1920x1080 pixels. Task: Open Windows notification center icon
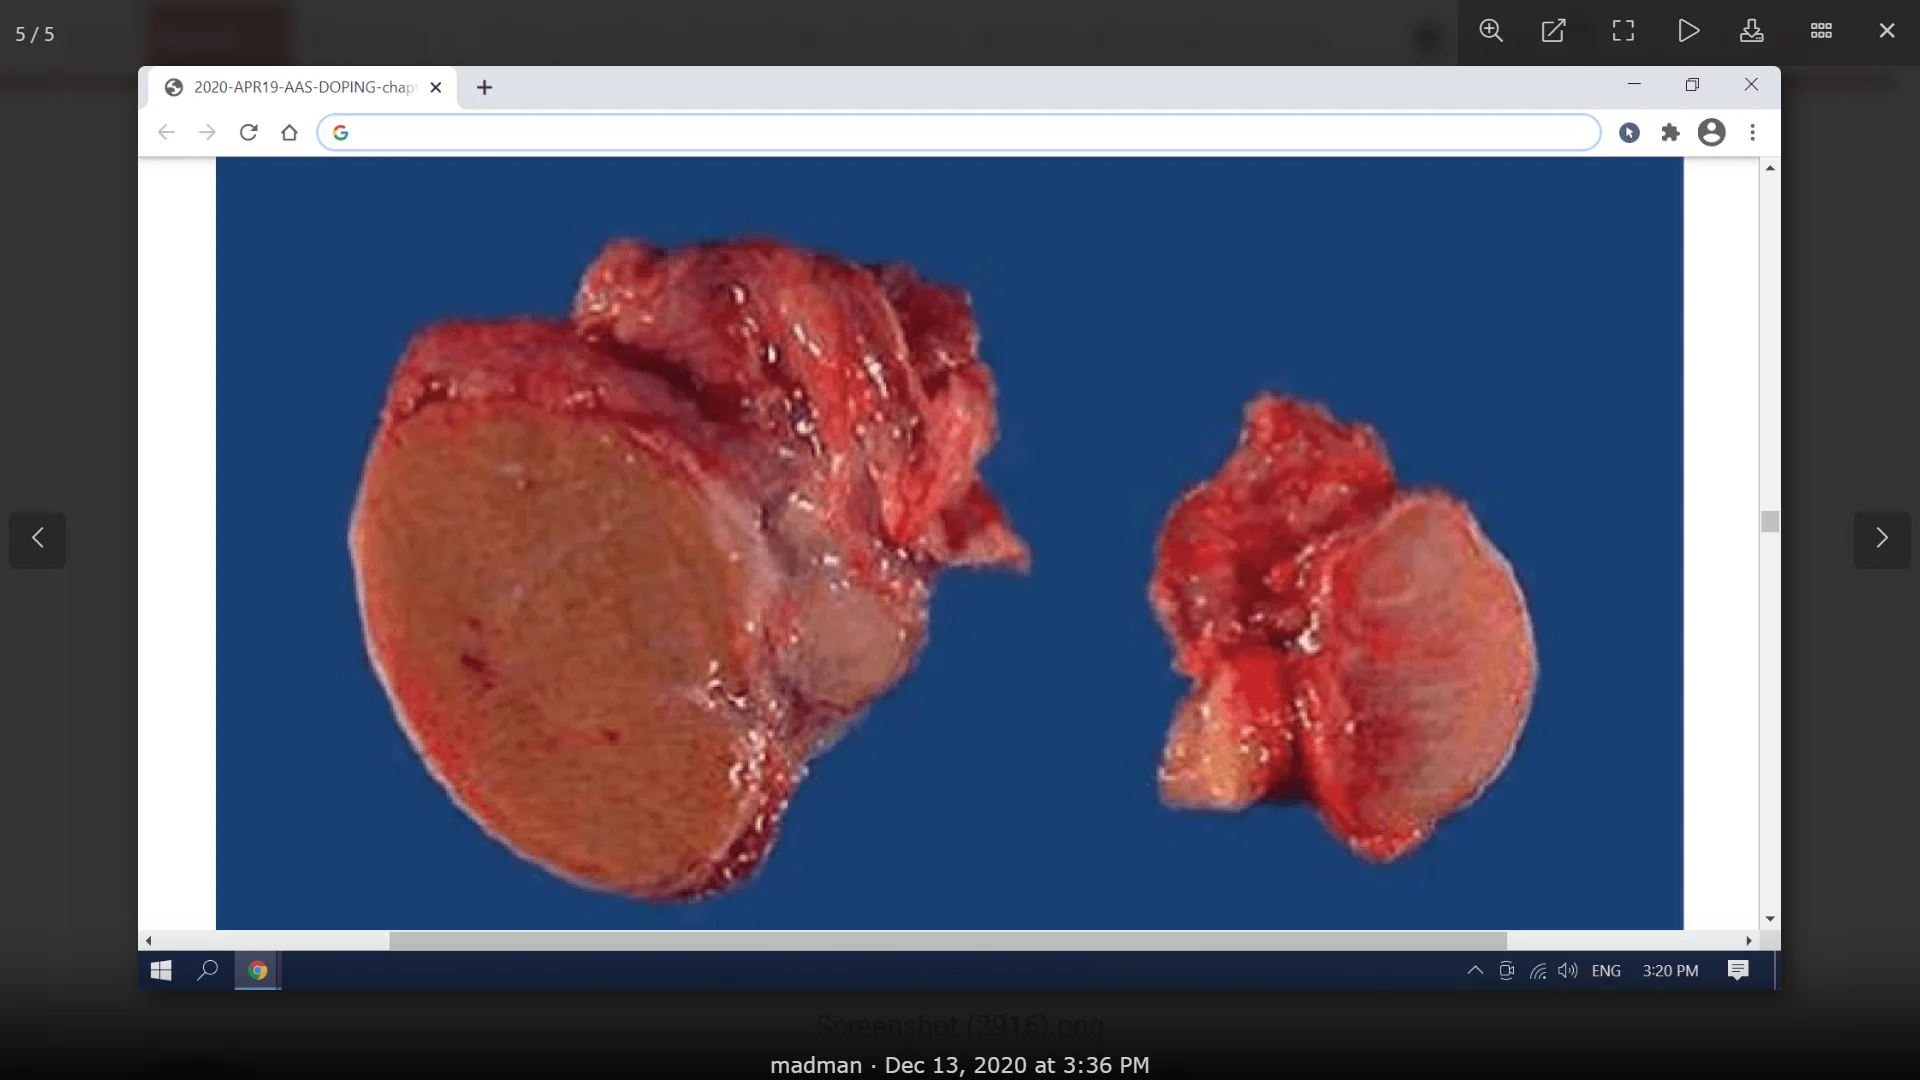(1738, 970)
